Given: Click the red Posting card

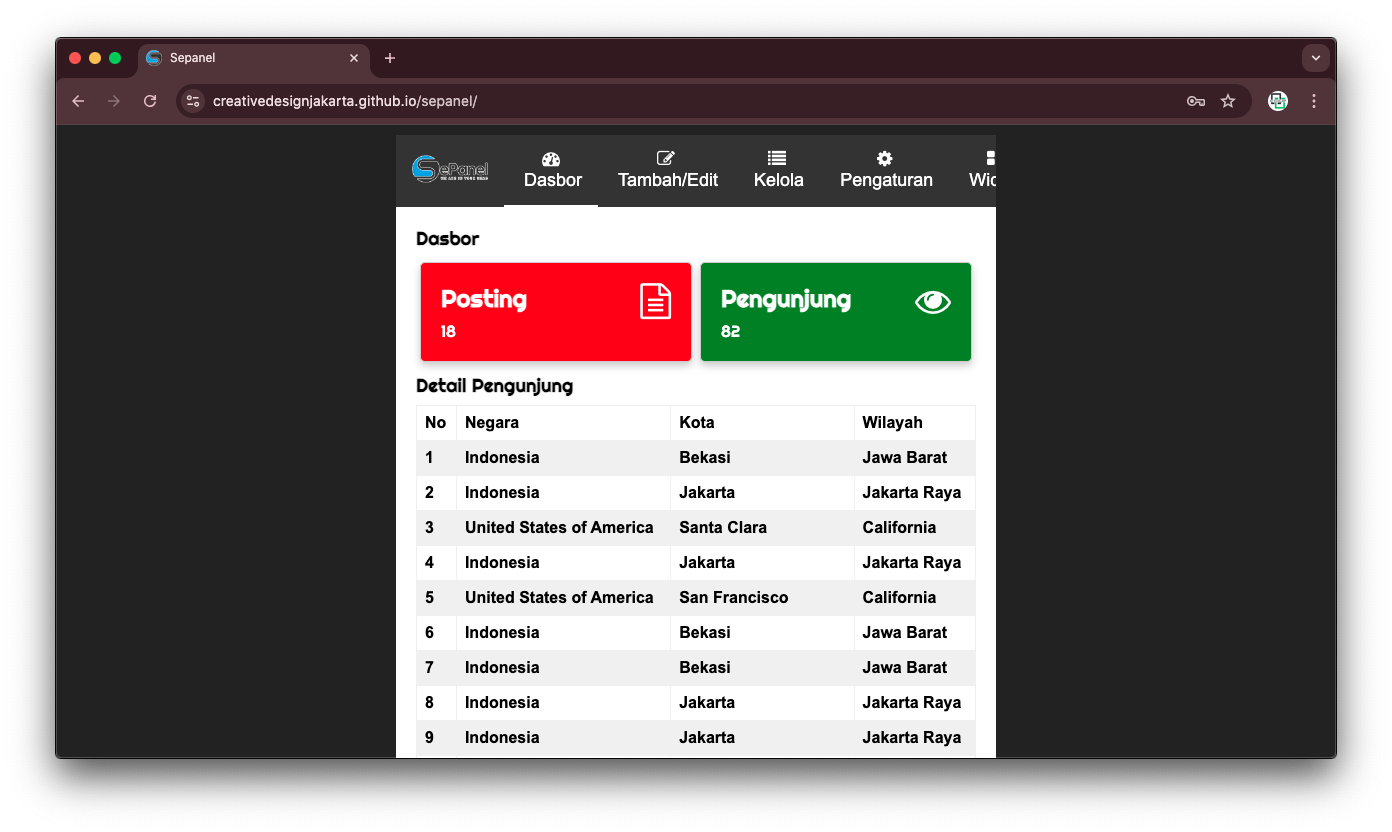Looking at the screenshot, I should tap(556, 312).
